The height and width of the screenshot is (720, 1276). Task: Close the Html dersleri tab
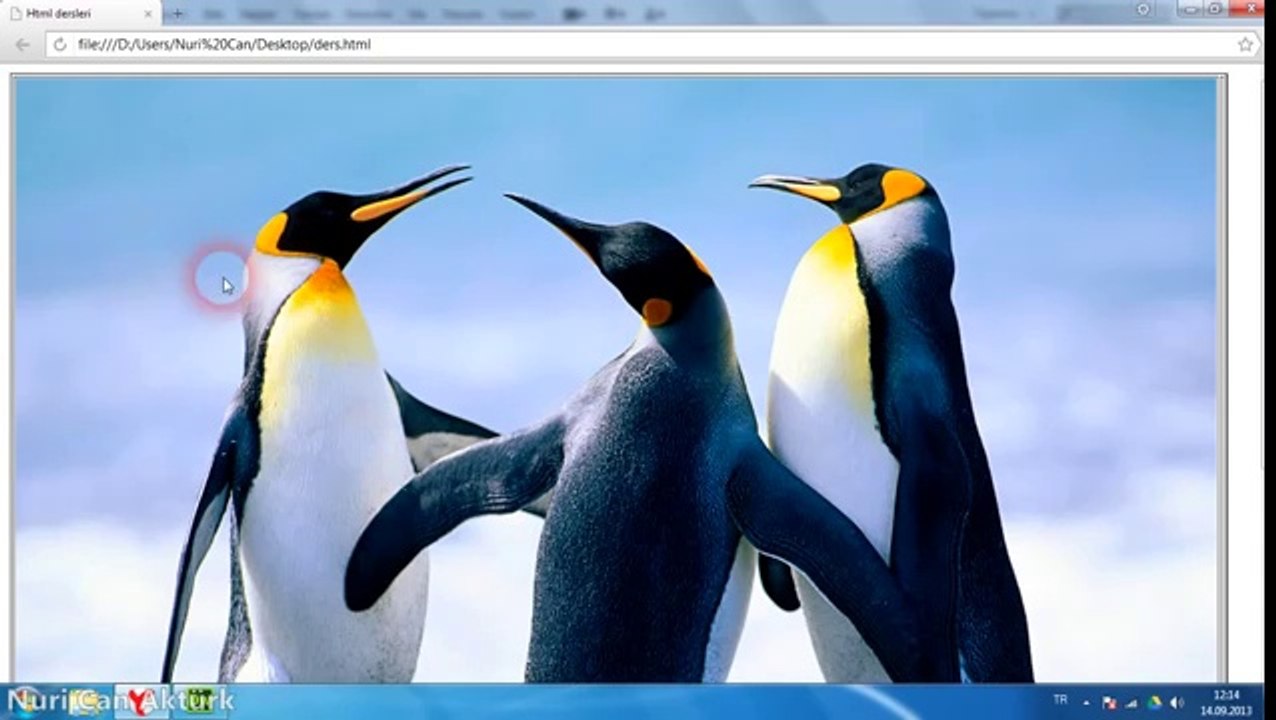click(148, 14)
